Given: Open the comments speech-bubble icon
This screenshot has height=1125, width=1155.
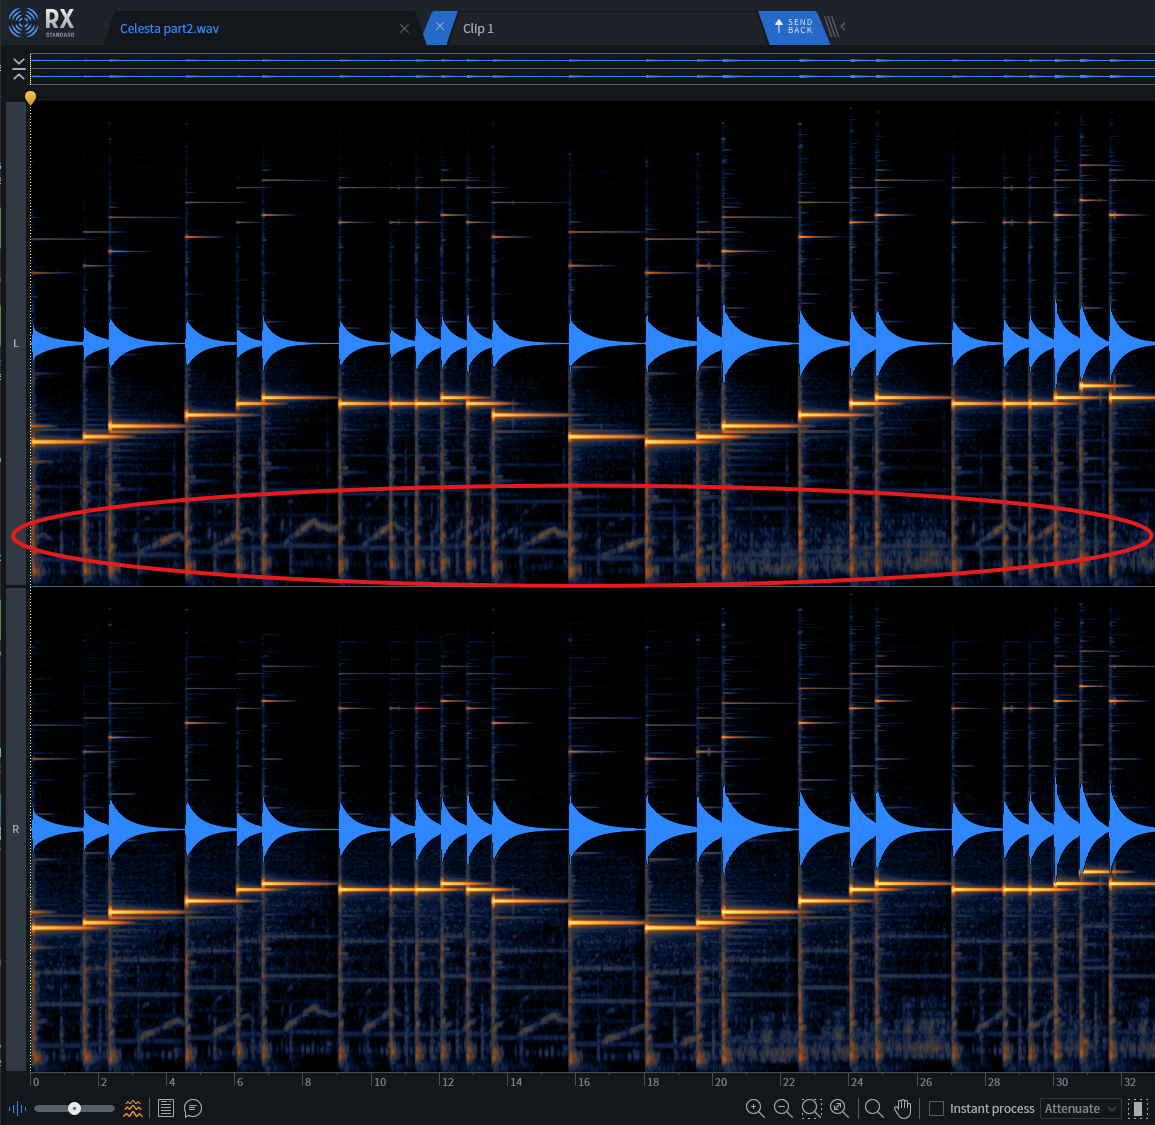Looking at the screenshot, I should (x=193, y=1108).
